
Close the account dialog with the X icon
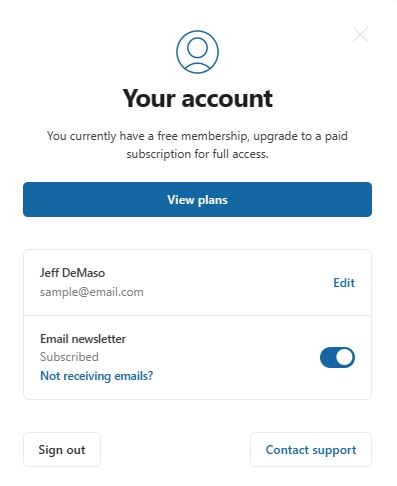tap(360, 35)
